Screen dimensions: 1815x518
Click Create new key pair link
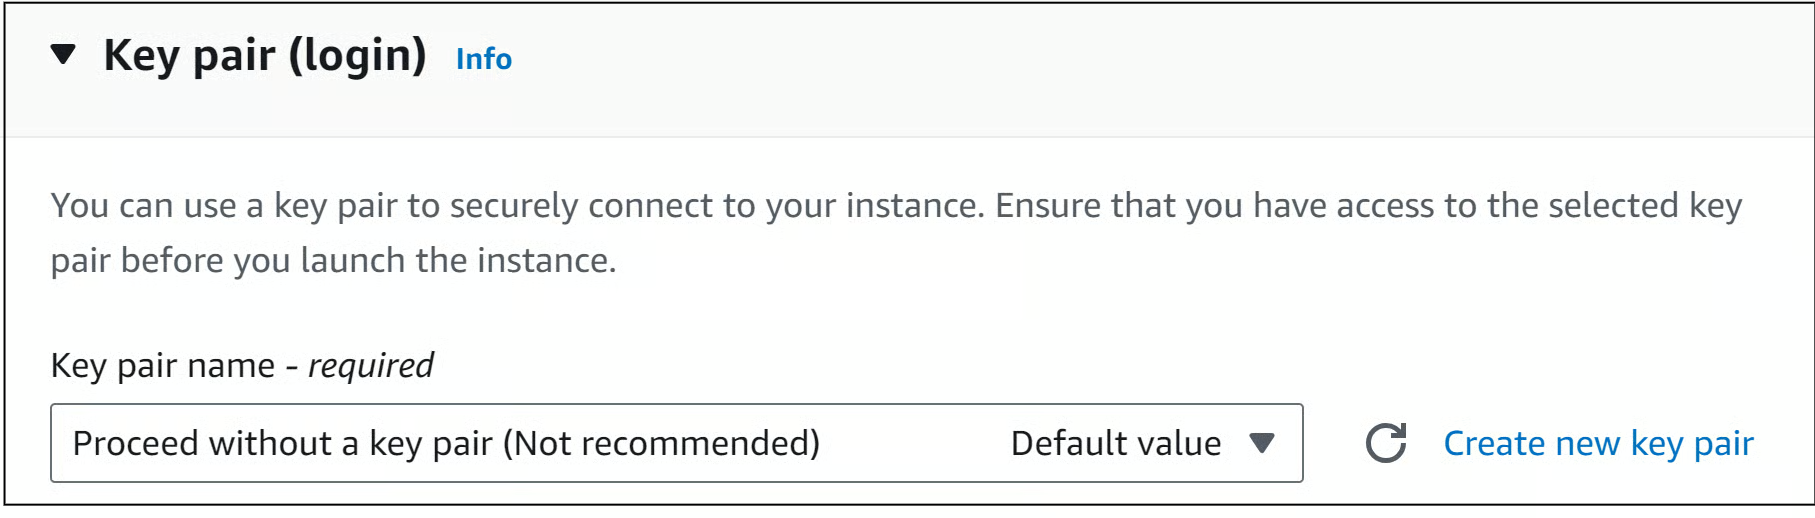[x=1598, y=443]
